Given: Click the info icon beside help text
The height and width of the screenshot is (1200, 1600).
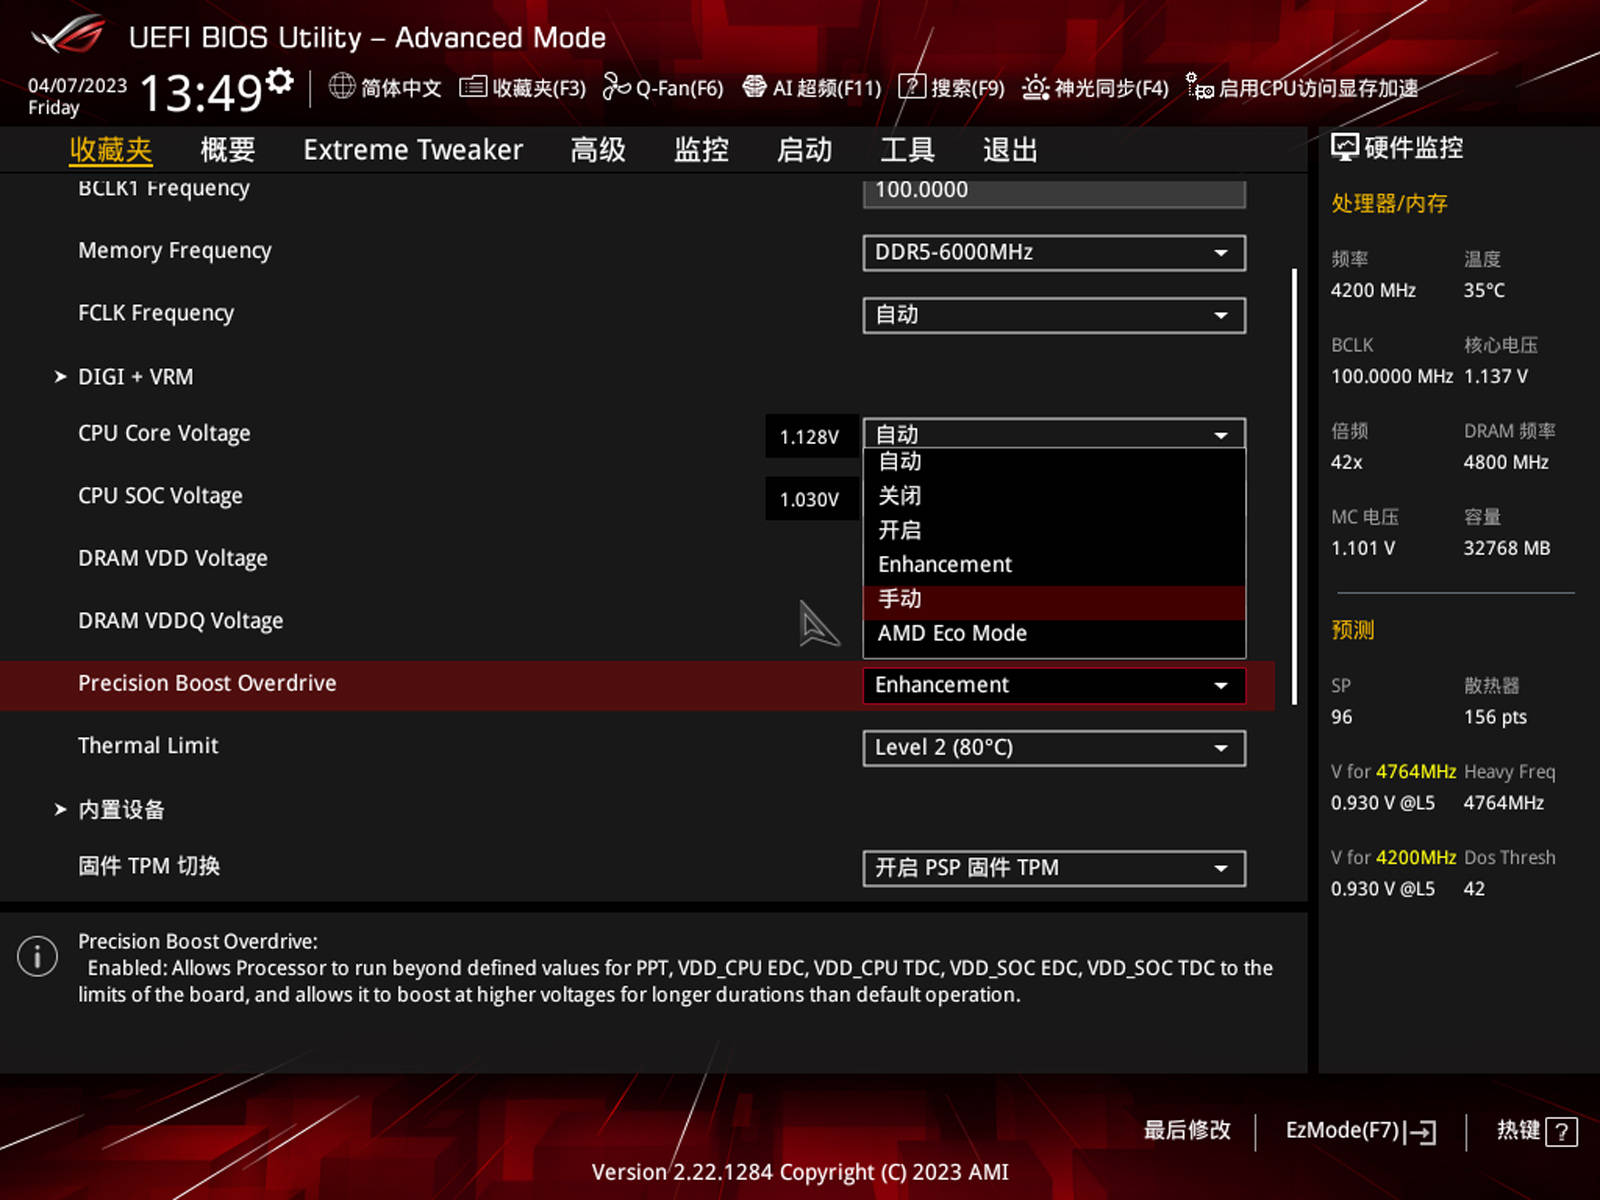Looking at the screenshot, I should 37,957.
